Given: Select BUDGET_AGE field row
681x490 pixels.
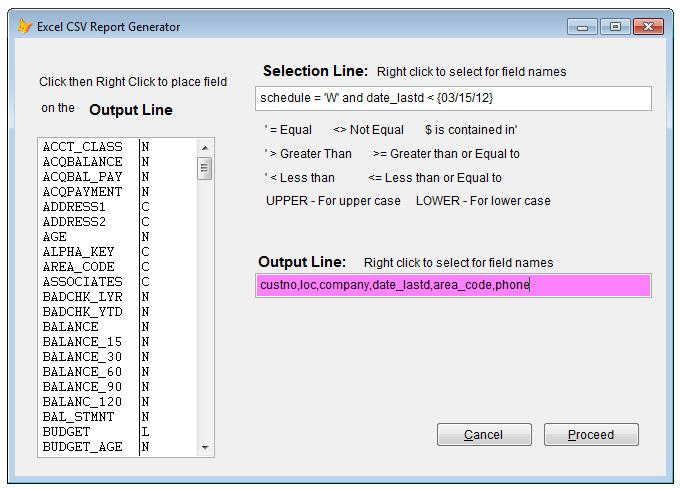Looking at the screenshot, I should (118, 447).
